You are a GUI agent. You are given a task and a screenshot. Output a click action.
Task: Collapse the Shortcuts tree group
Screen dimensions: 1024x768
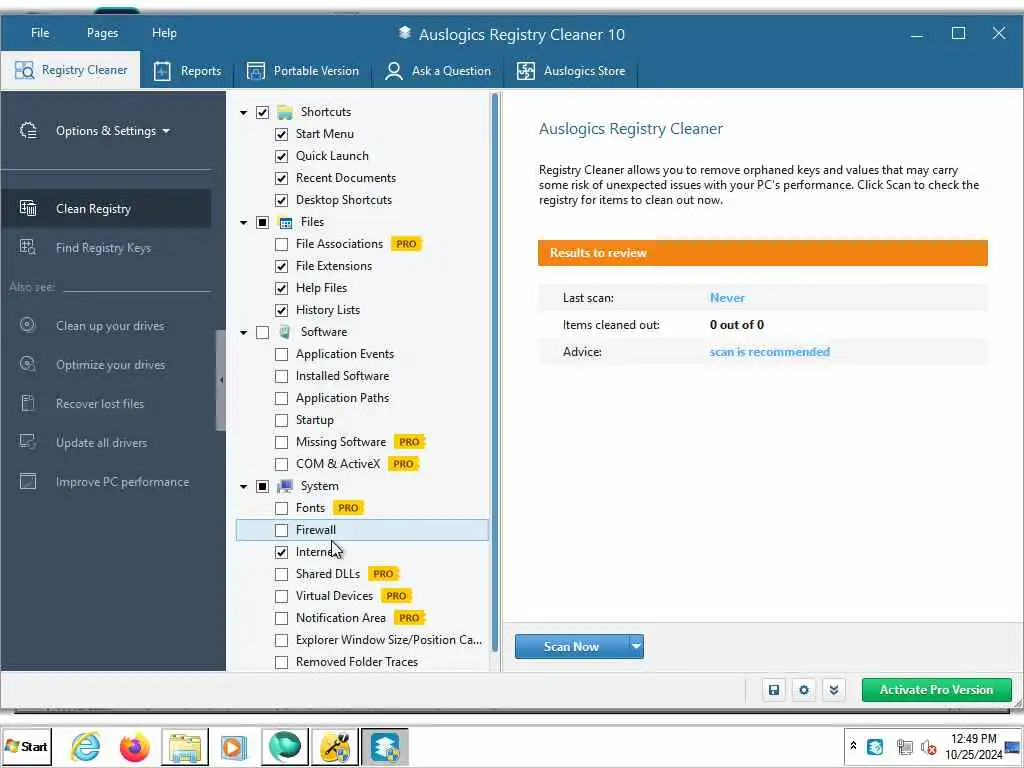[244, 113]
